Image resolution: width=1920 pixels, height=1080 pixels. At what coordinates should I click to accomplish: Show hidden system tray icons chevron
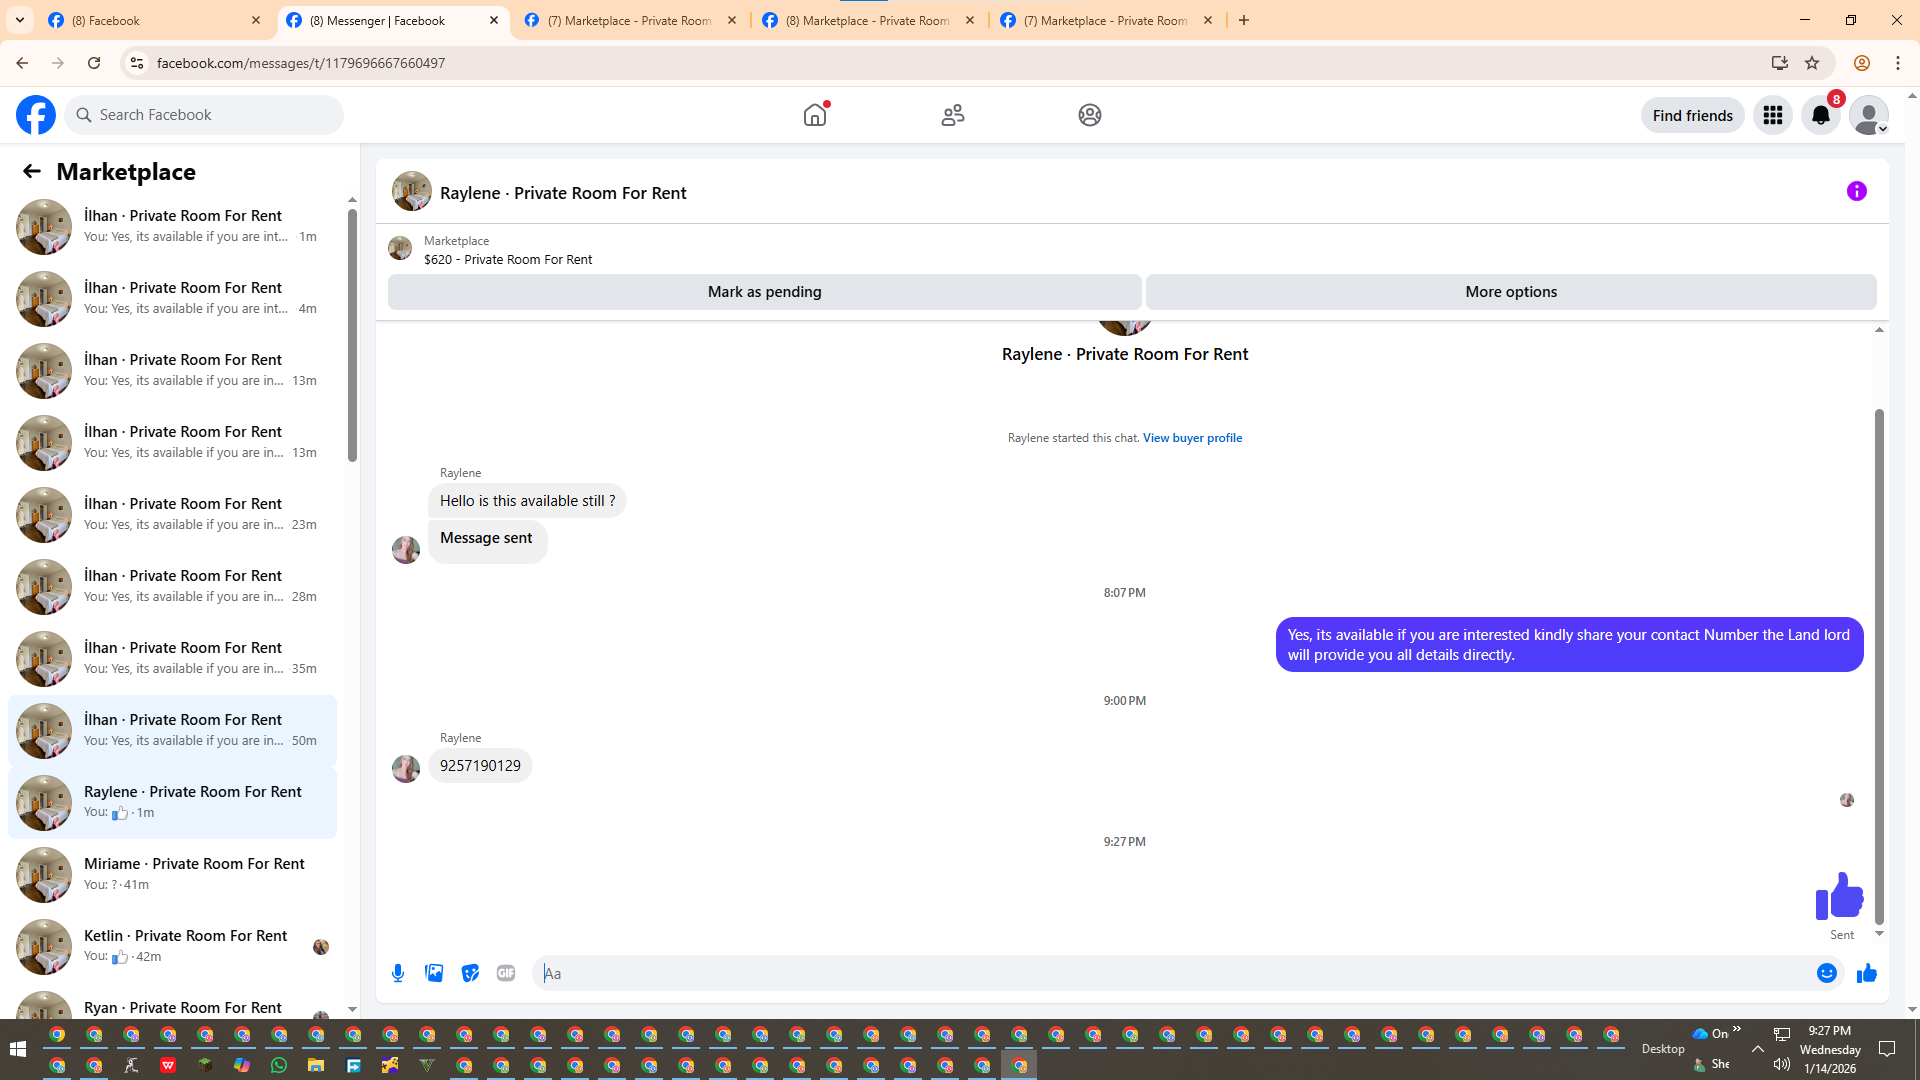pyautogui.click(x=1757, y=1048)
